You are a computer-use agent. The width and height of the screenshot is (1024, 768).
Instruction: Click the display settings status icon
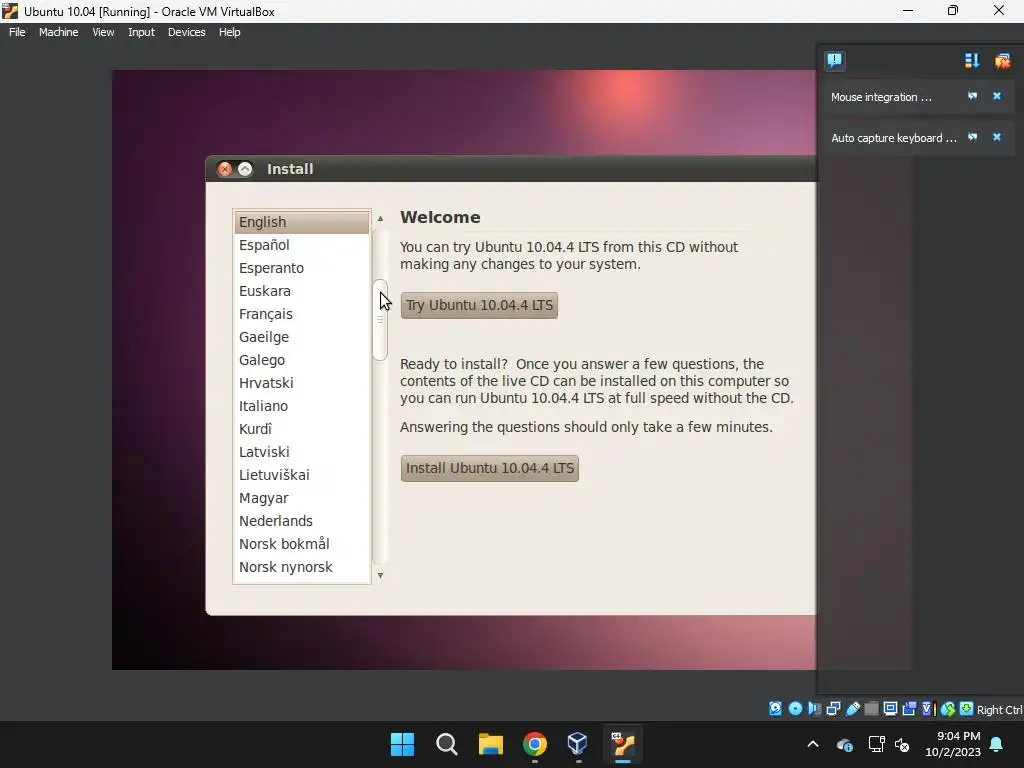pos(890,709)
